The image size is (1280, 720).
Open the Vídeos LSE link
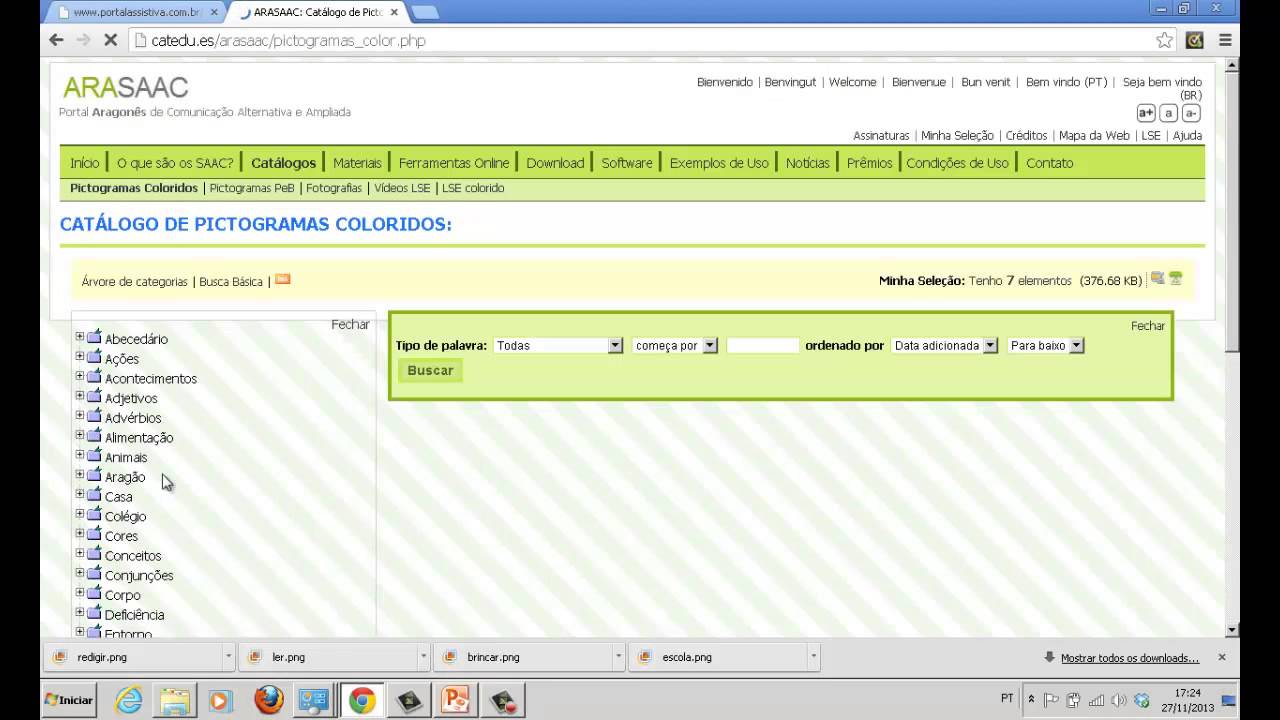402,188
